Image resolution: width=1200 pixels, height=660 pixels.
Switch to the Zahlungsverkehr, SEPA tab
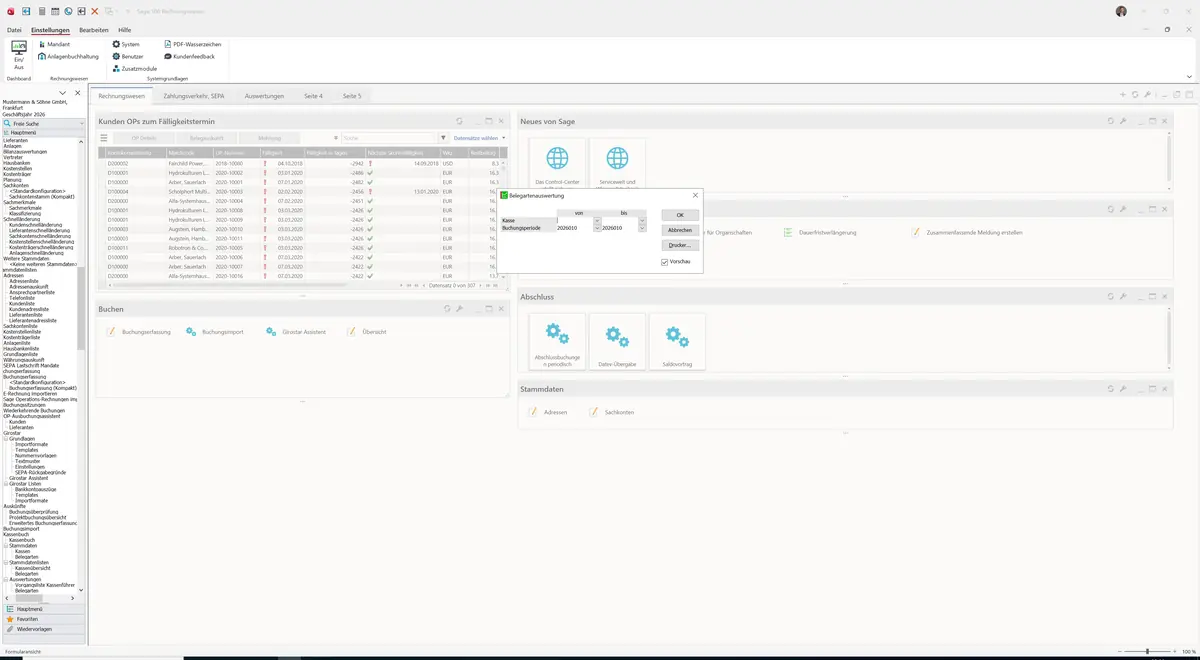[194, 96]
